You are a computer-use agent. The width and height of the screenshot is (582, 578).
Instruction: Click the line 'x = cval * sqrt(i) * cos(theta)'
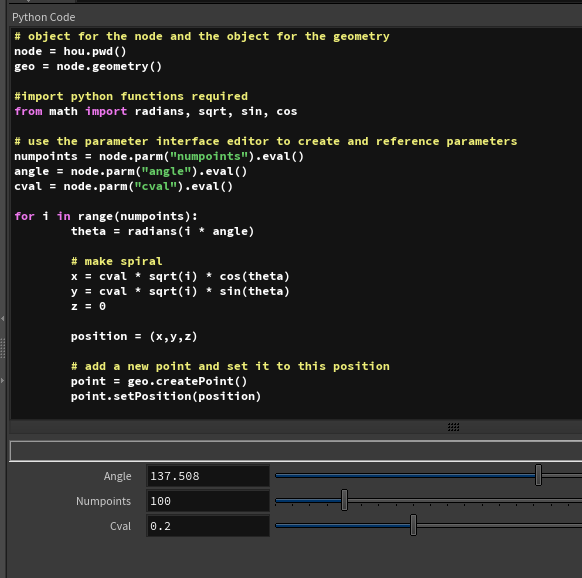[180, 276]
